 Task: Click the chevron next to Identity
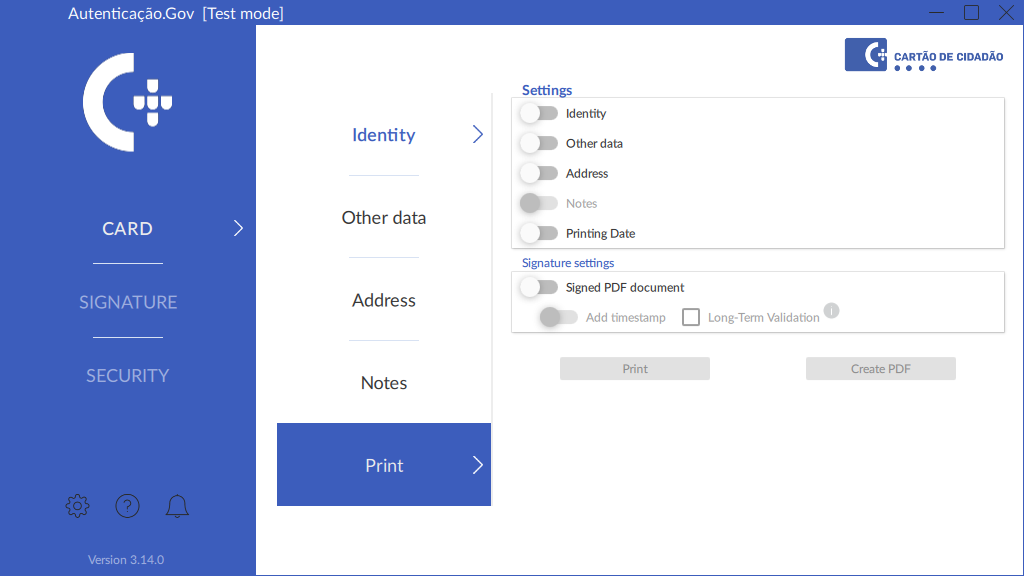point(477,135)
